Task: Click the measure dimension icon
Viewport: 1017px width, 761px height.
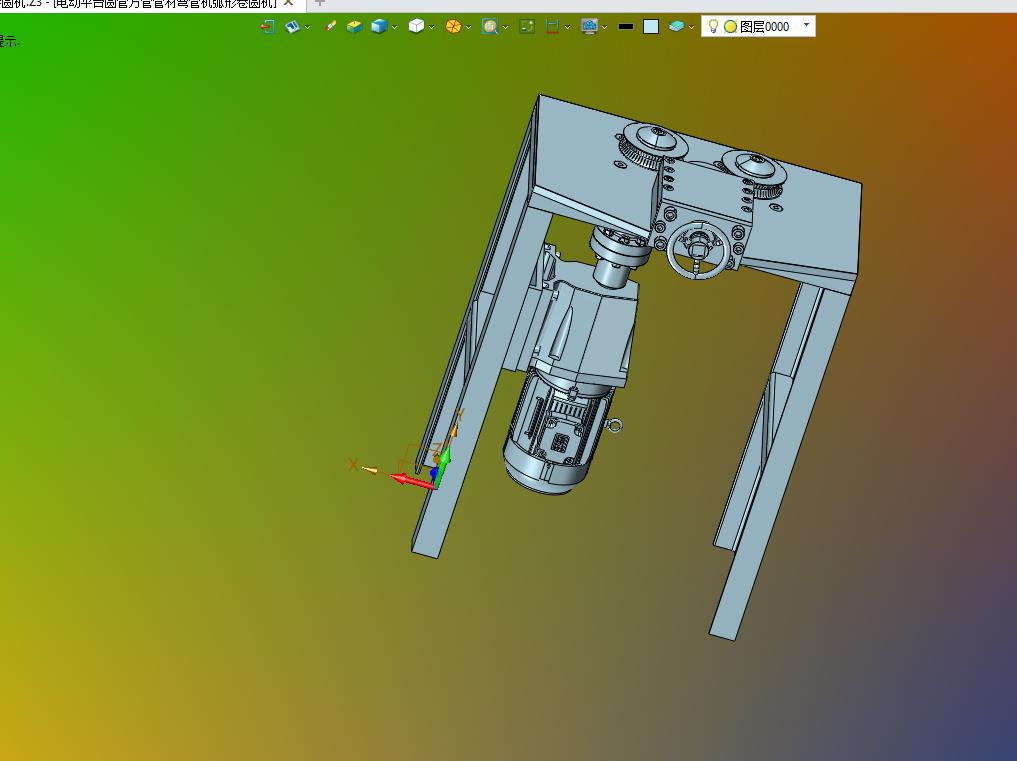Action: (552, 27)
